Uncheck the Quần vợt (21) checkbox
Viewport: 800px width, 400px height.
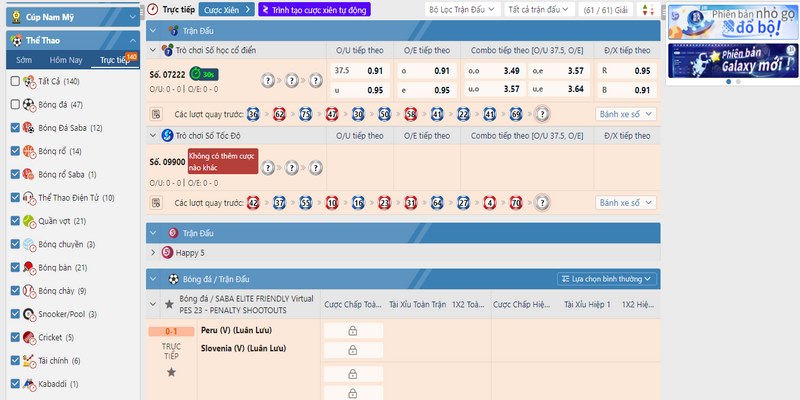pos(14,221)
